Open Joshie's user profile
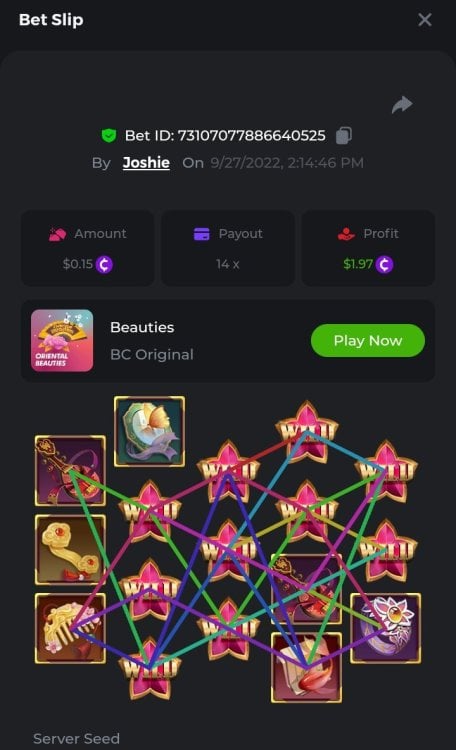Viewport: 456px width, 750px height. [146, 163]
